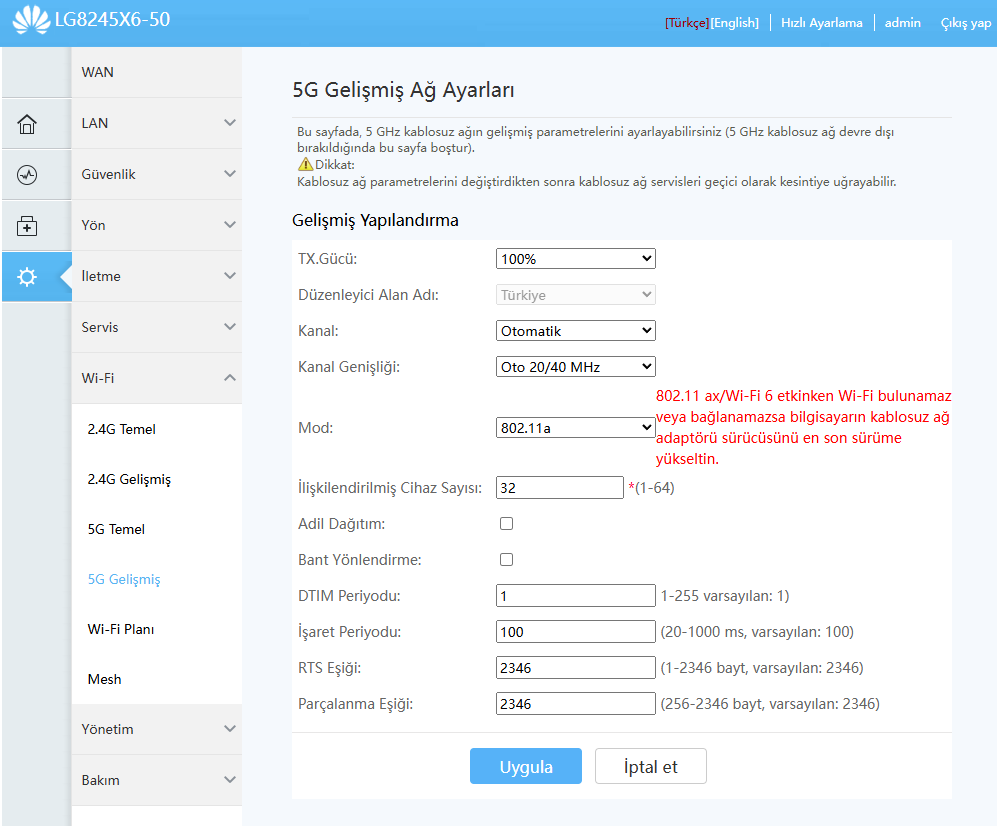Open the 2.4G Gelişmiş submenu
The height and width of the screenshot is (826, 997).
coord(129,479)
